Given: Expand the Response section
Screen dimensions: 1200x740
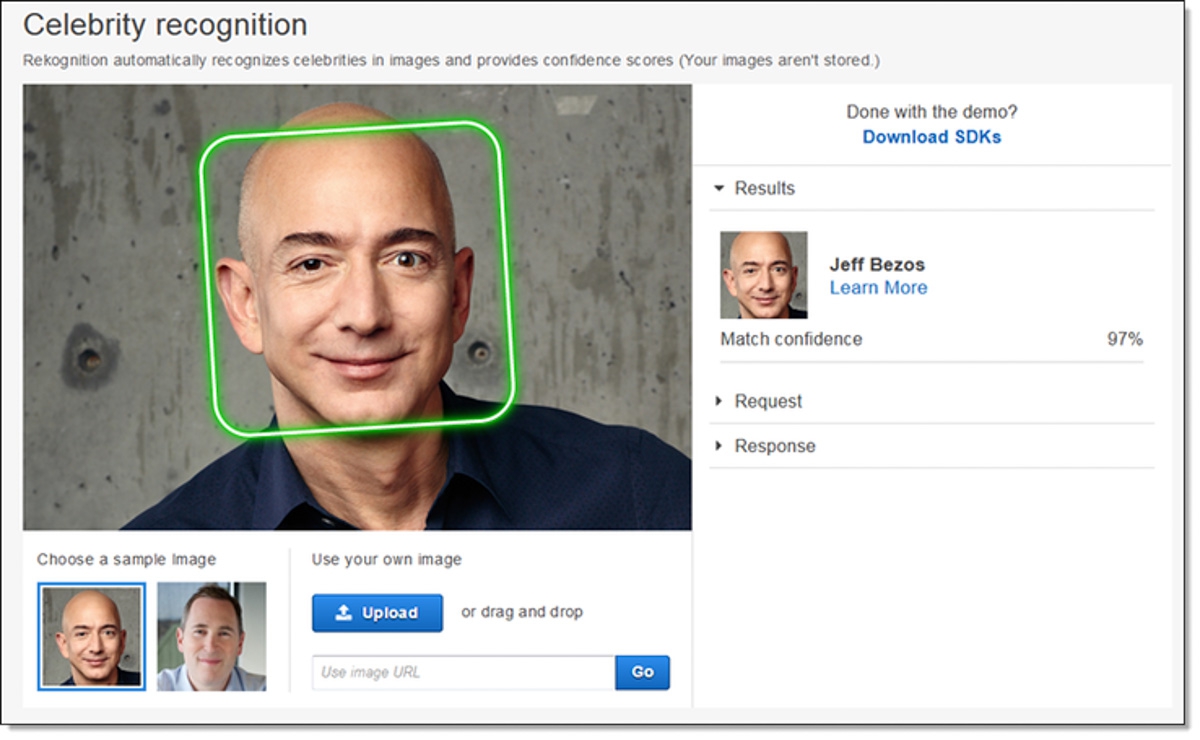Looking at the screenshot, I should (x=719, y=446).
